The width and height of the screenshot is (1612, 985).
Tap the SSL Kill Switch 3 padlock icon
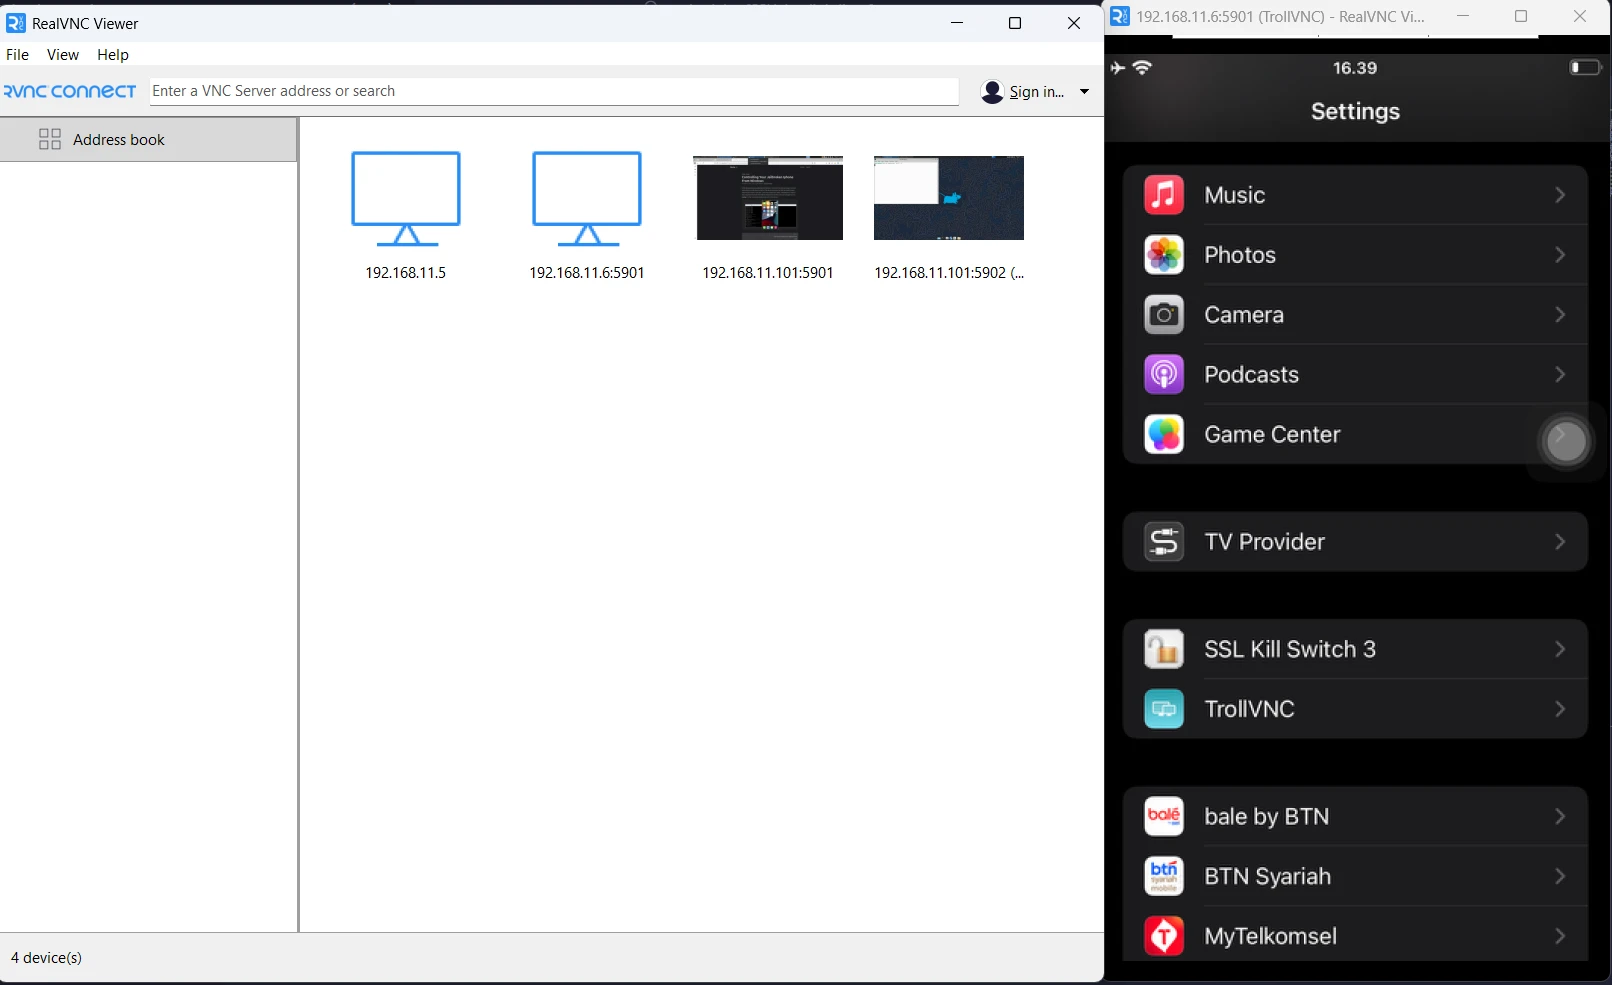coord(1163,649)
